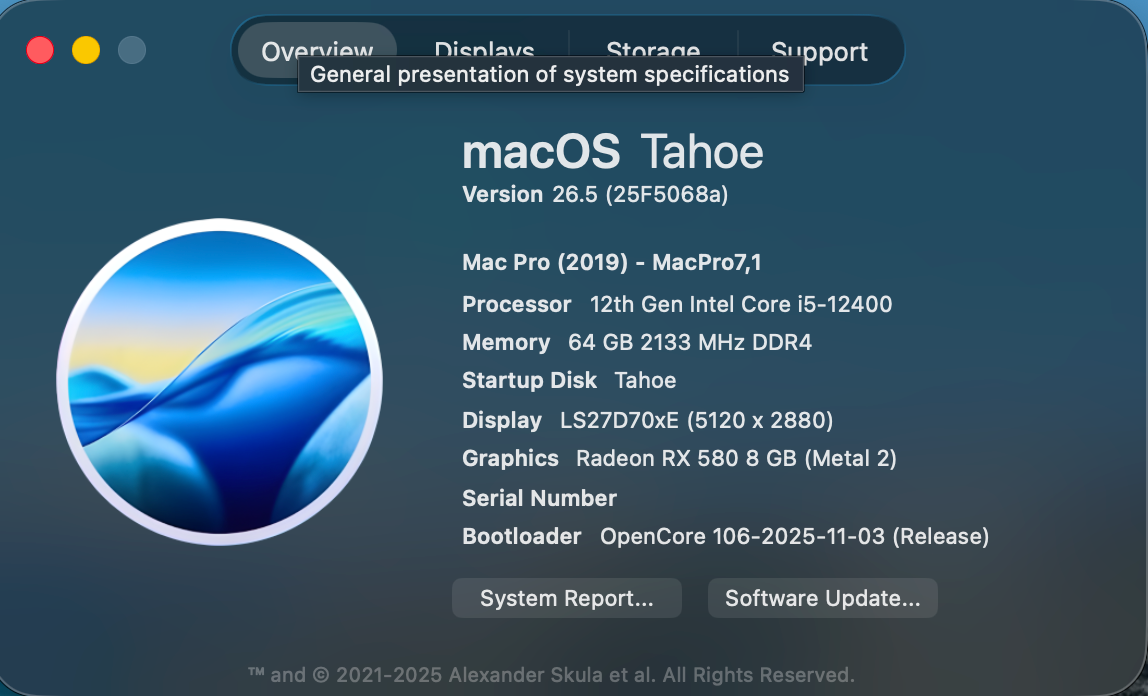Open the Displays tab
The height and width of the screenshot is (696, 1148).
[x=484, y=50]
